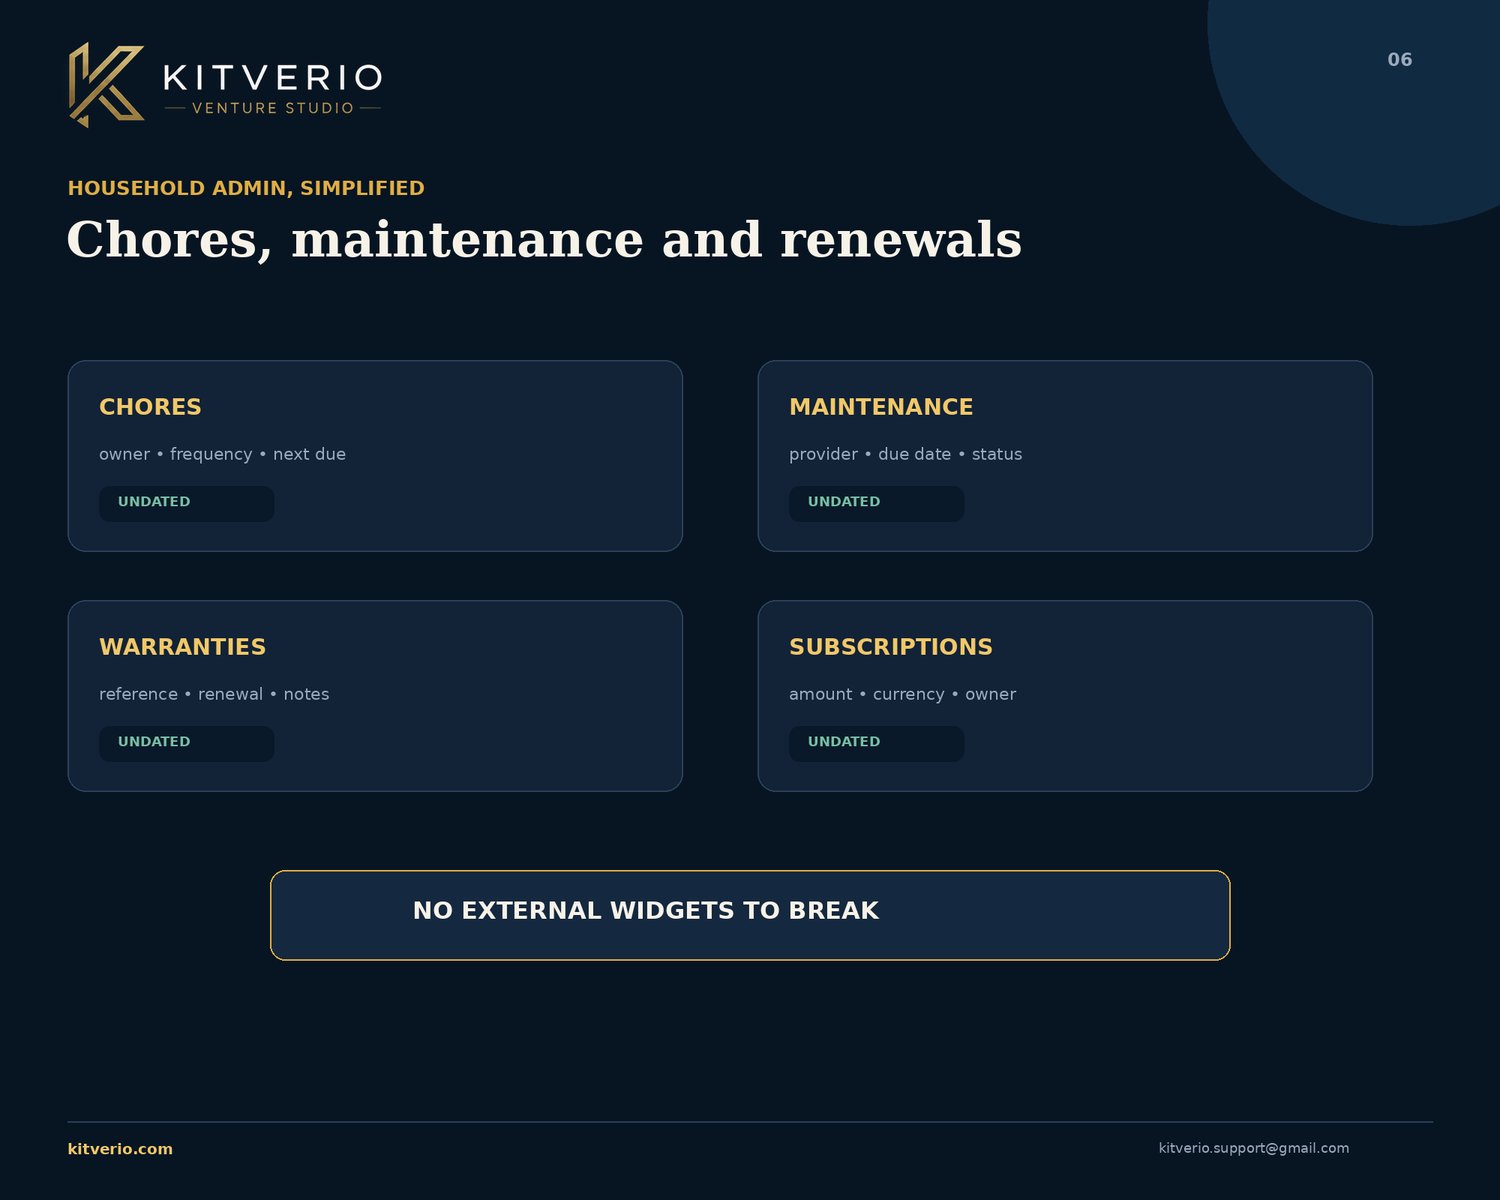Click the Chores, maintenance and renewals headline
The width and height of the screenshot is (1500, 1200).
pos(544,240)
